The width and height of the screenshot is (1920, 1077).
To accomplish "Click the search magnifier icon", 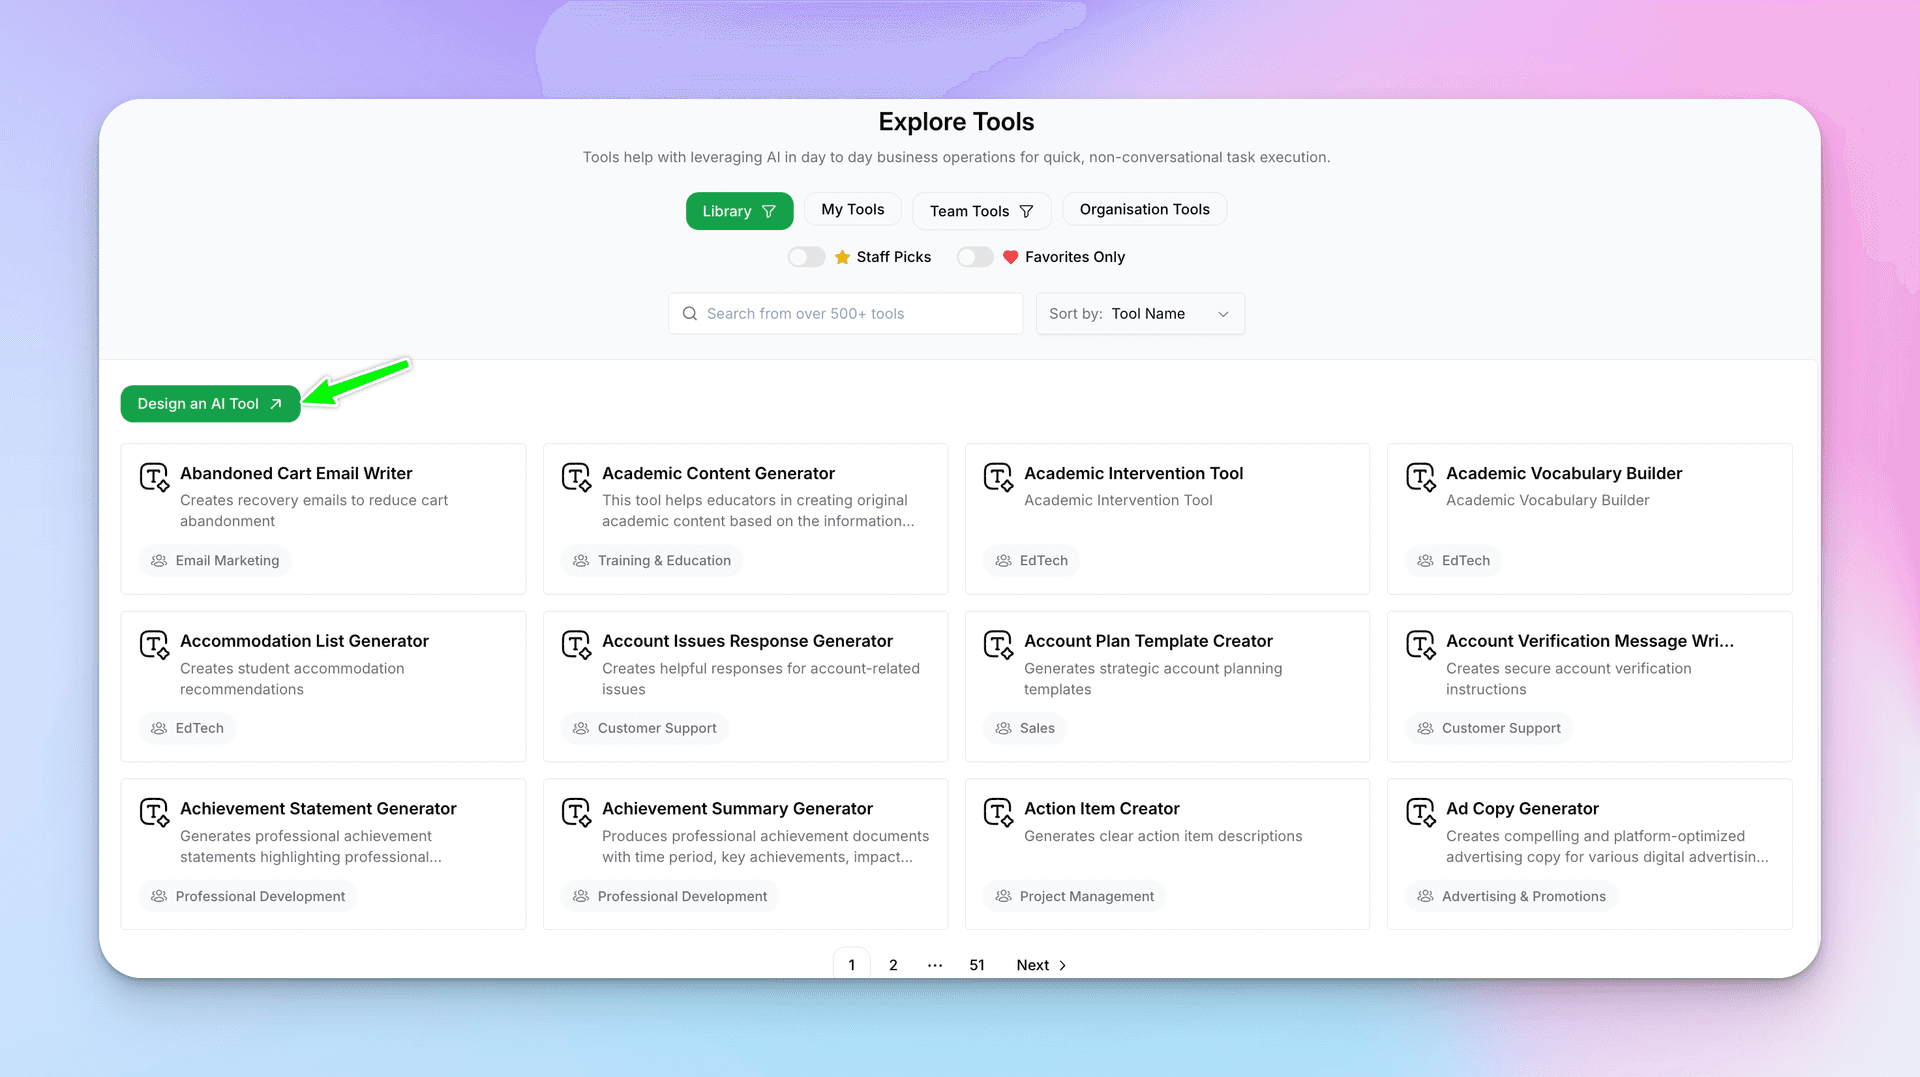I will point(690,313).
